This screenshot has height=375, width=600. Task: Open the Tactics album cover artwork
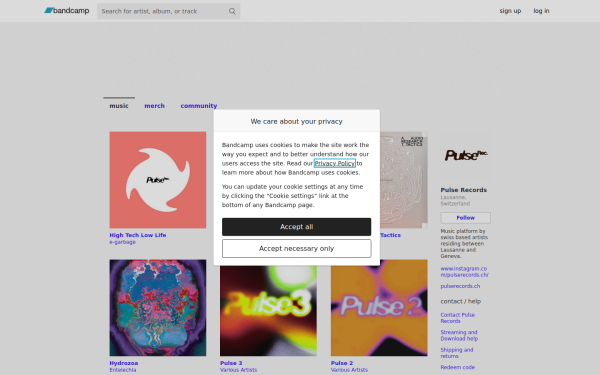[x=404, y=180]
